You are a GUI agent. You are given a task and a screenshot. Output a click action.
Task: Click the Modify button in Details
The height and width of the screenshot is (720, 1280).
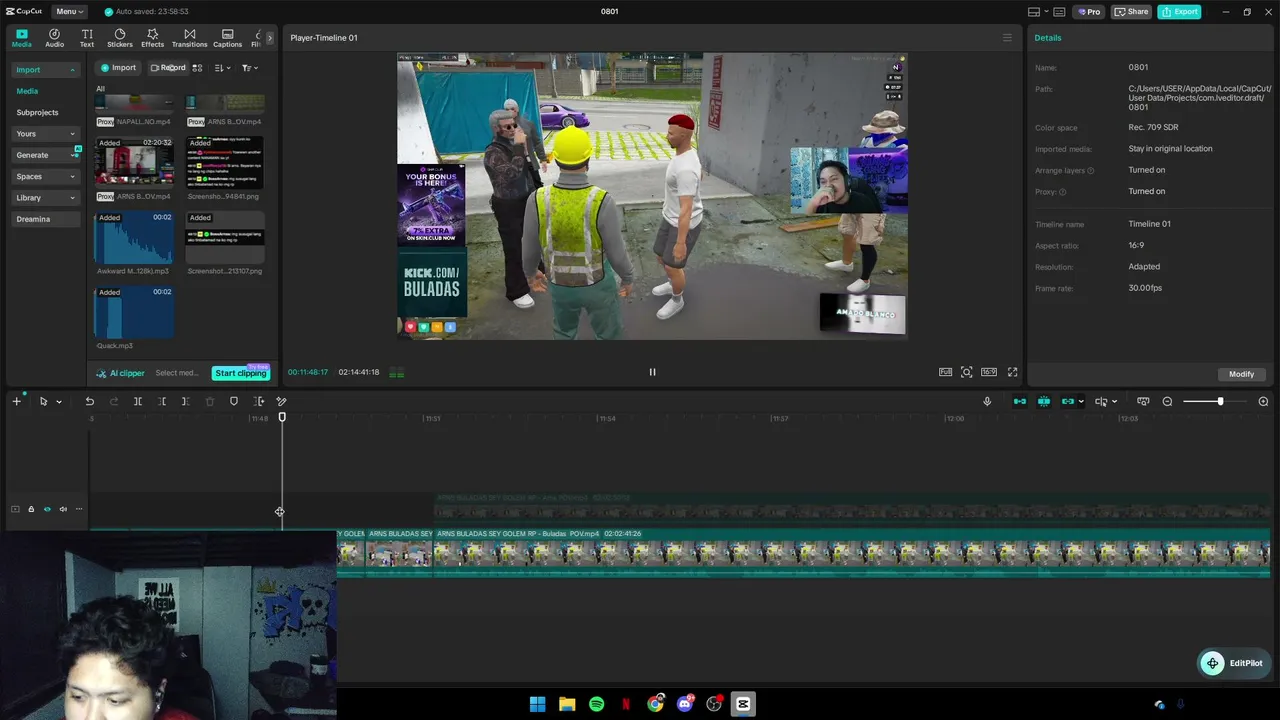1241,374
